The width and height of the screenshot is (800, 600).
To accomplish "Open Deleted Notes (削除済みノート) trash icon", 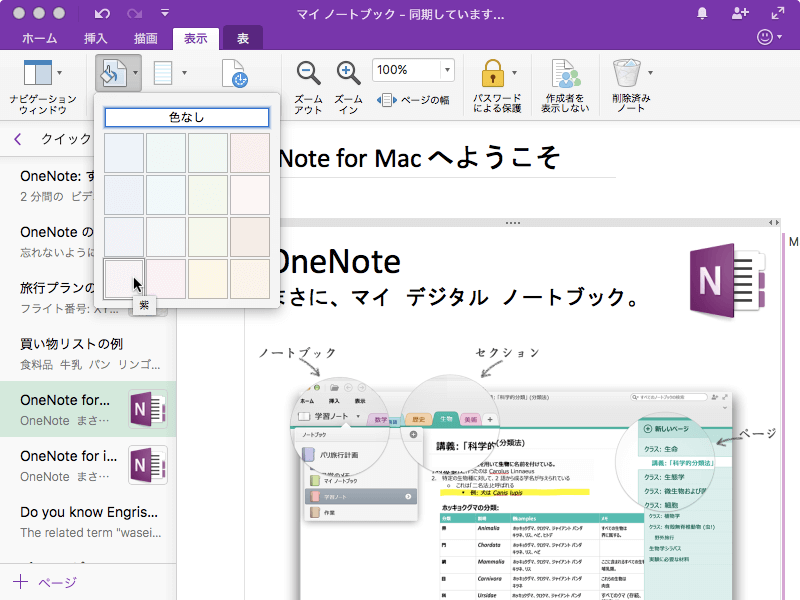I will (x=627, y=73).
